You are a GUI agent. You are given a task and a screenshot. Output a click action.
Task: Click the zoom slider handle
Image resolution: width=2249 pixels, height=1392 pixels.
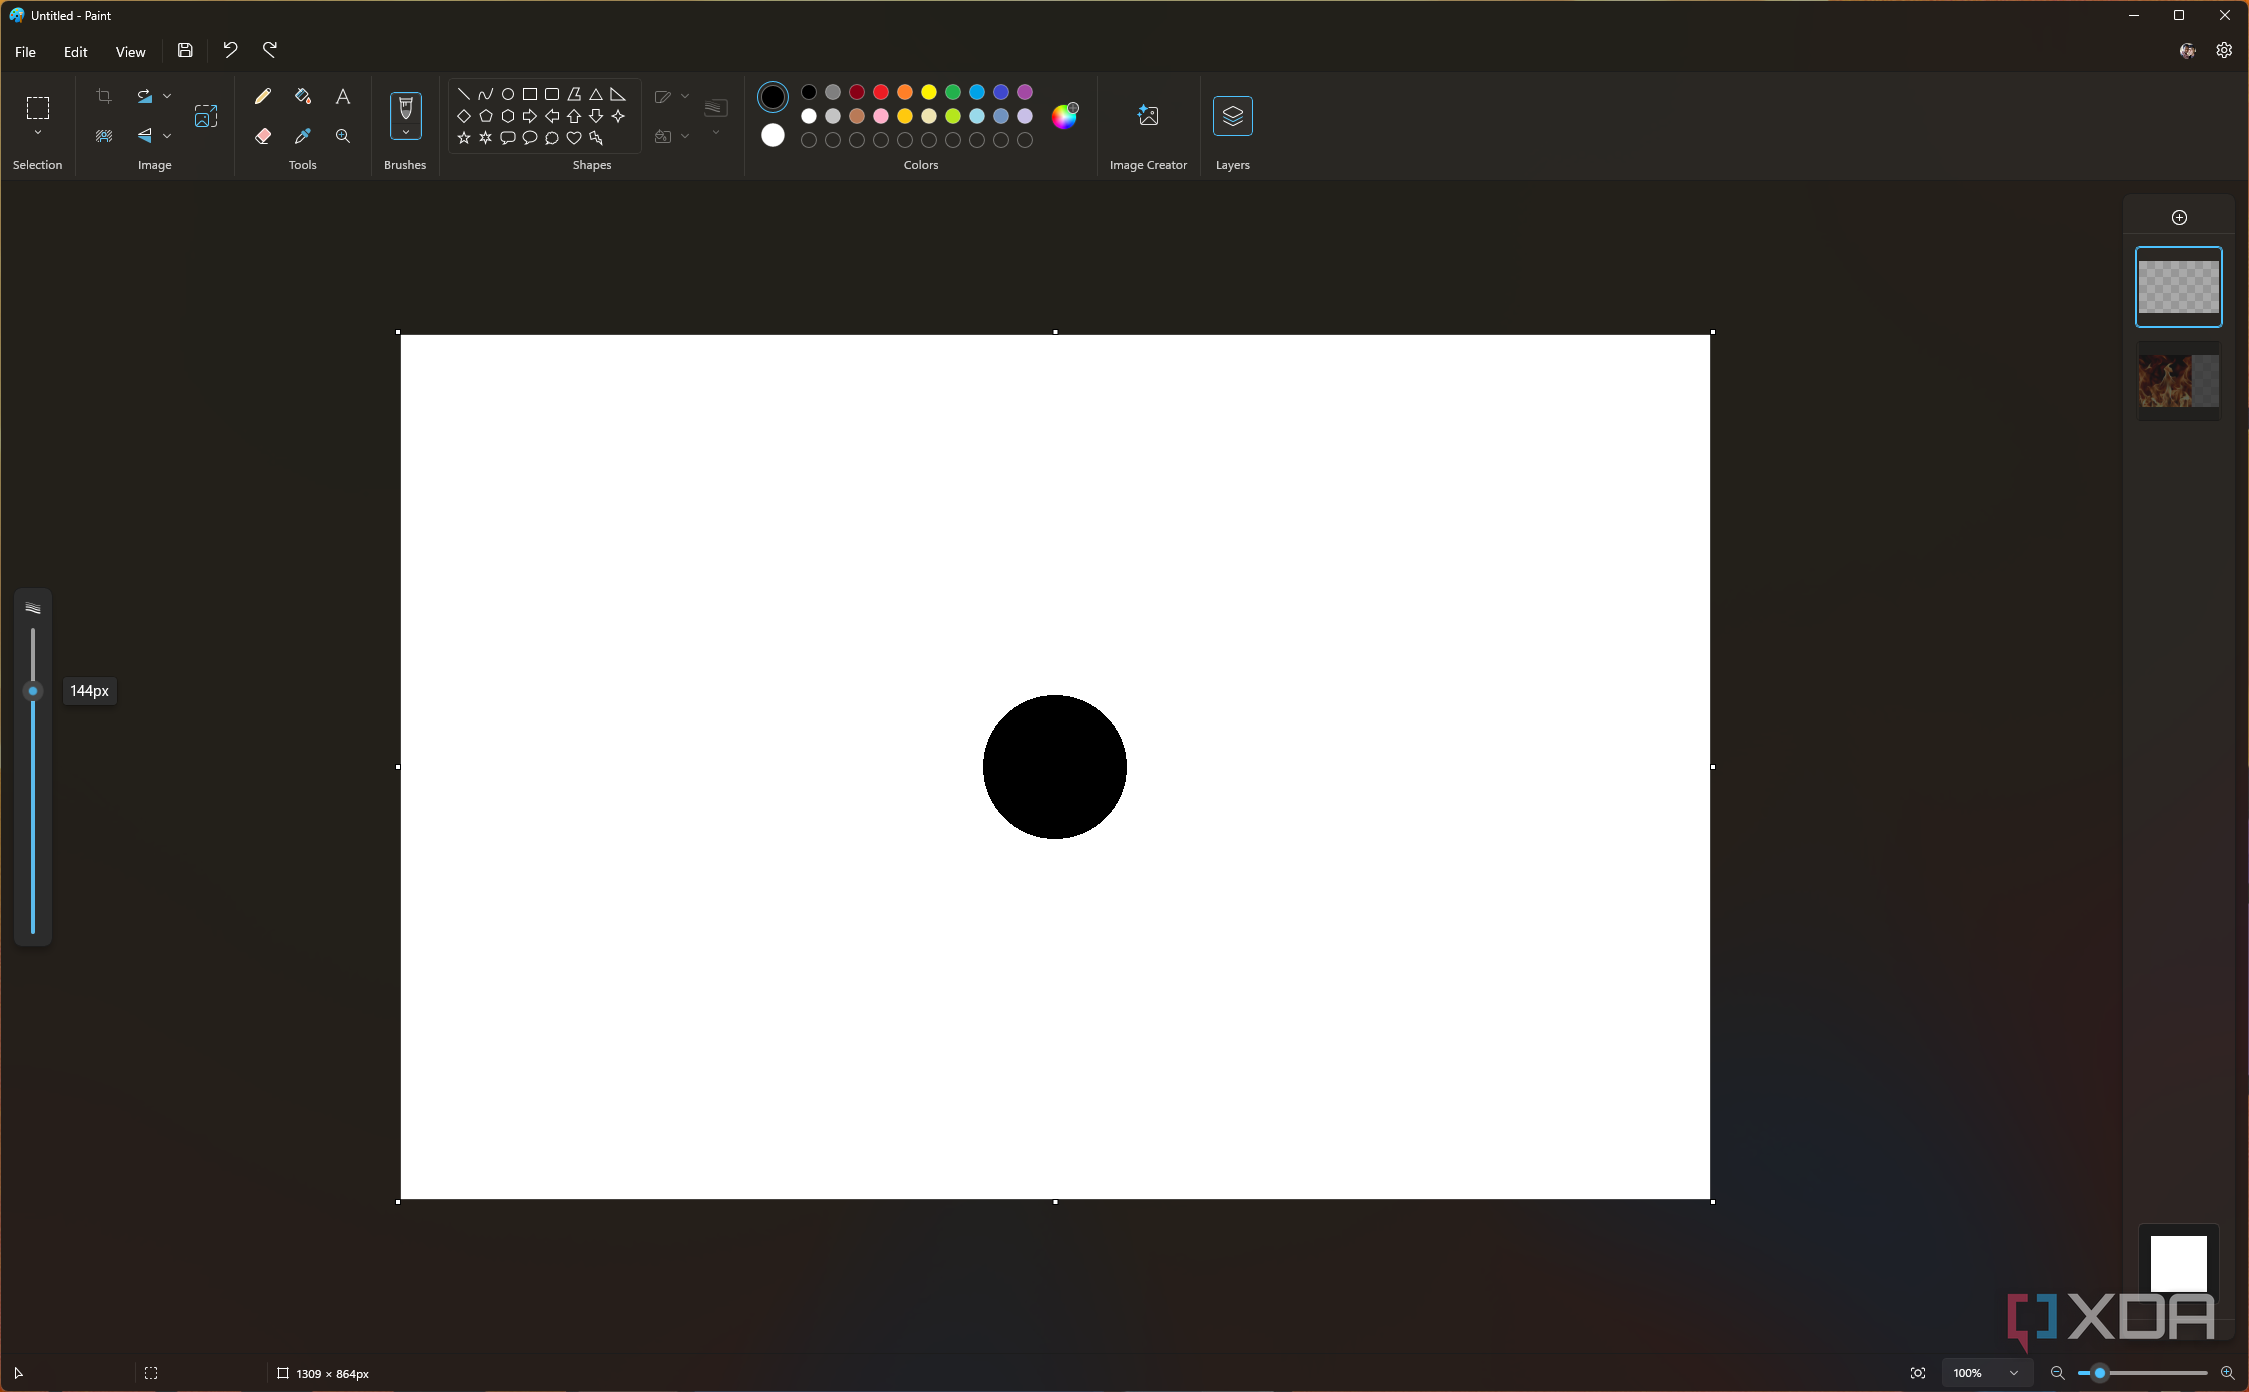pyautogui.click(x=2100, y=1373)
